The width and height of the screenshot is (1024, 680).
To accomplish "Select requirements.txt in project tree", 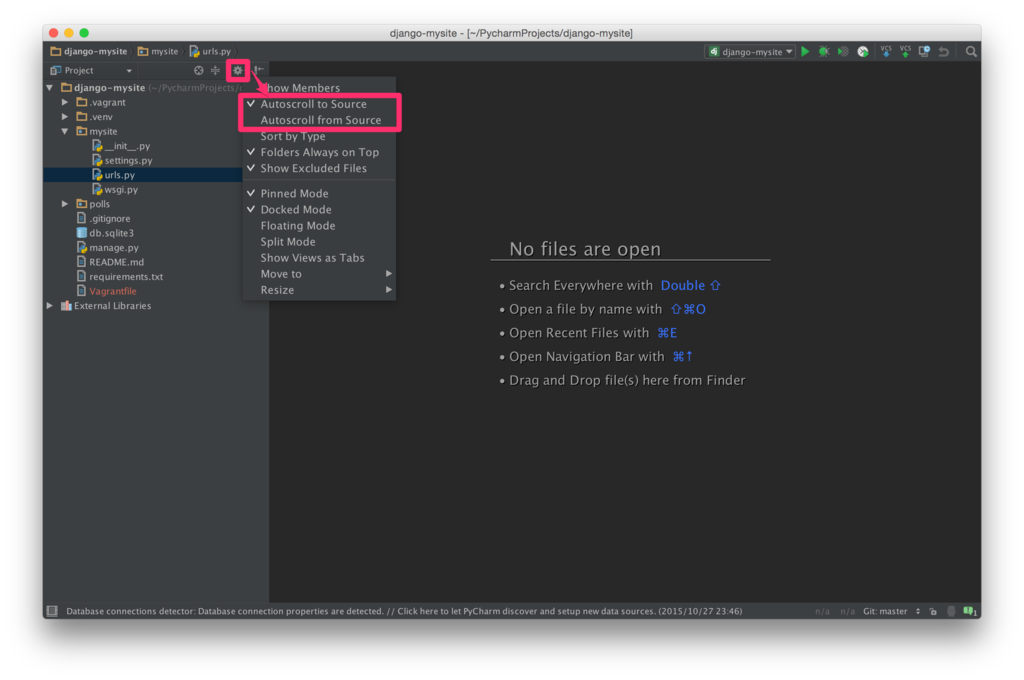I will pos(120,276).
